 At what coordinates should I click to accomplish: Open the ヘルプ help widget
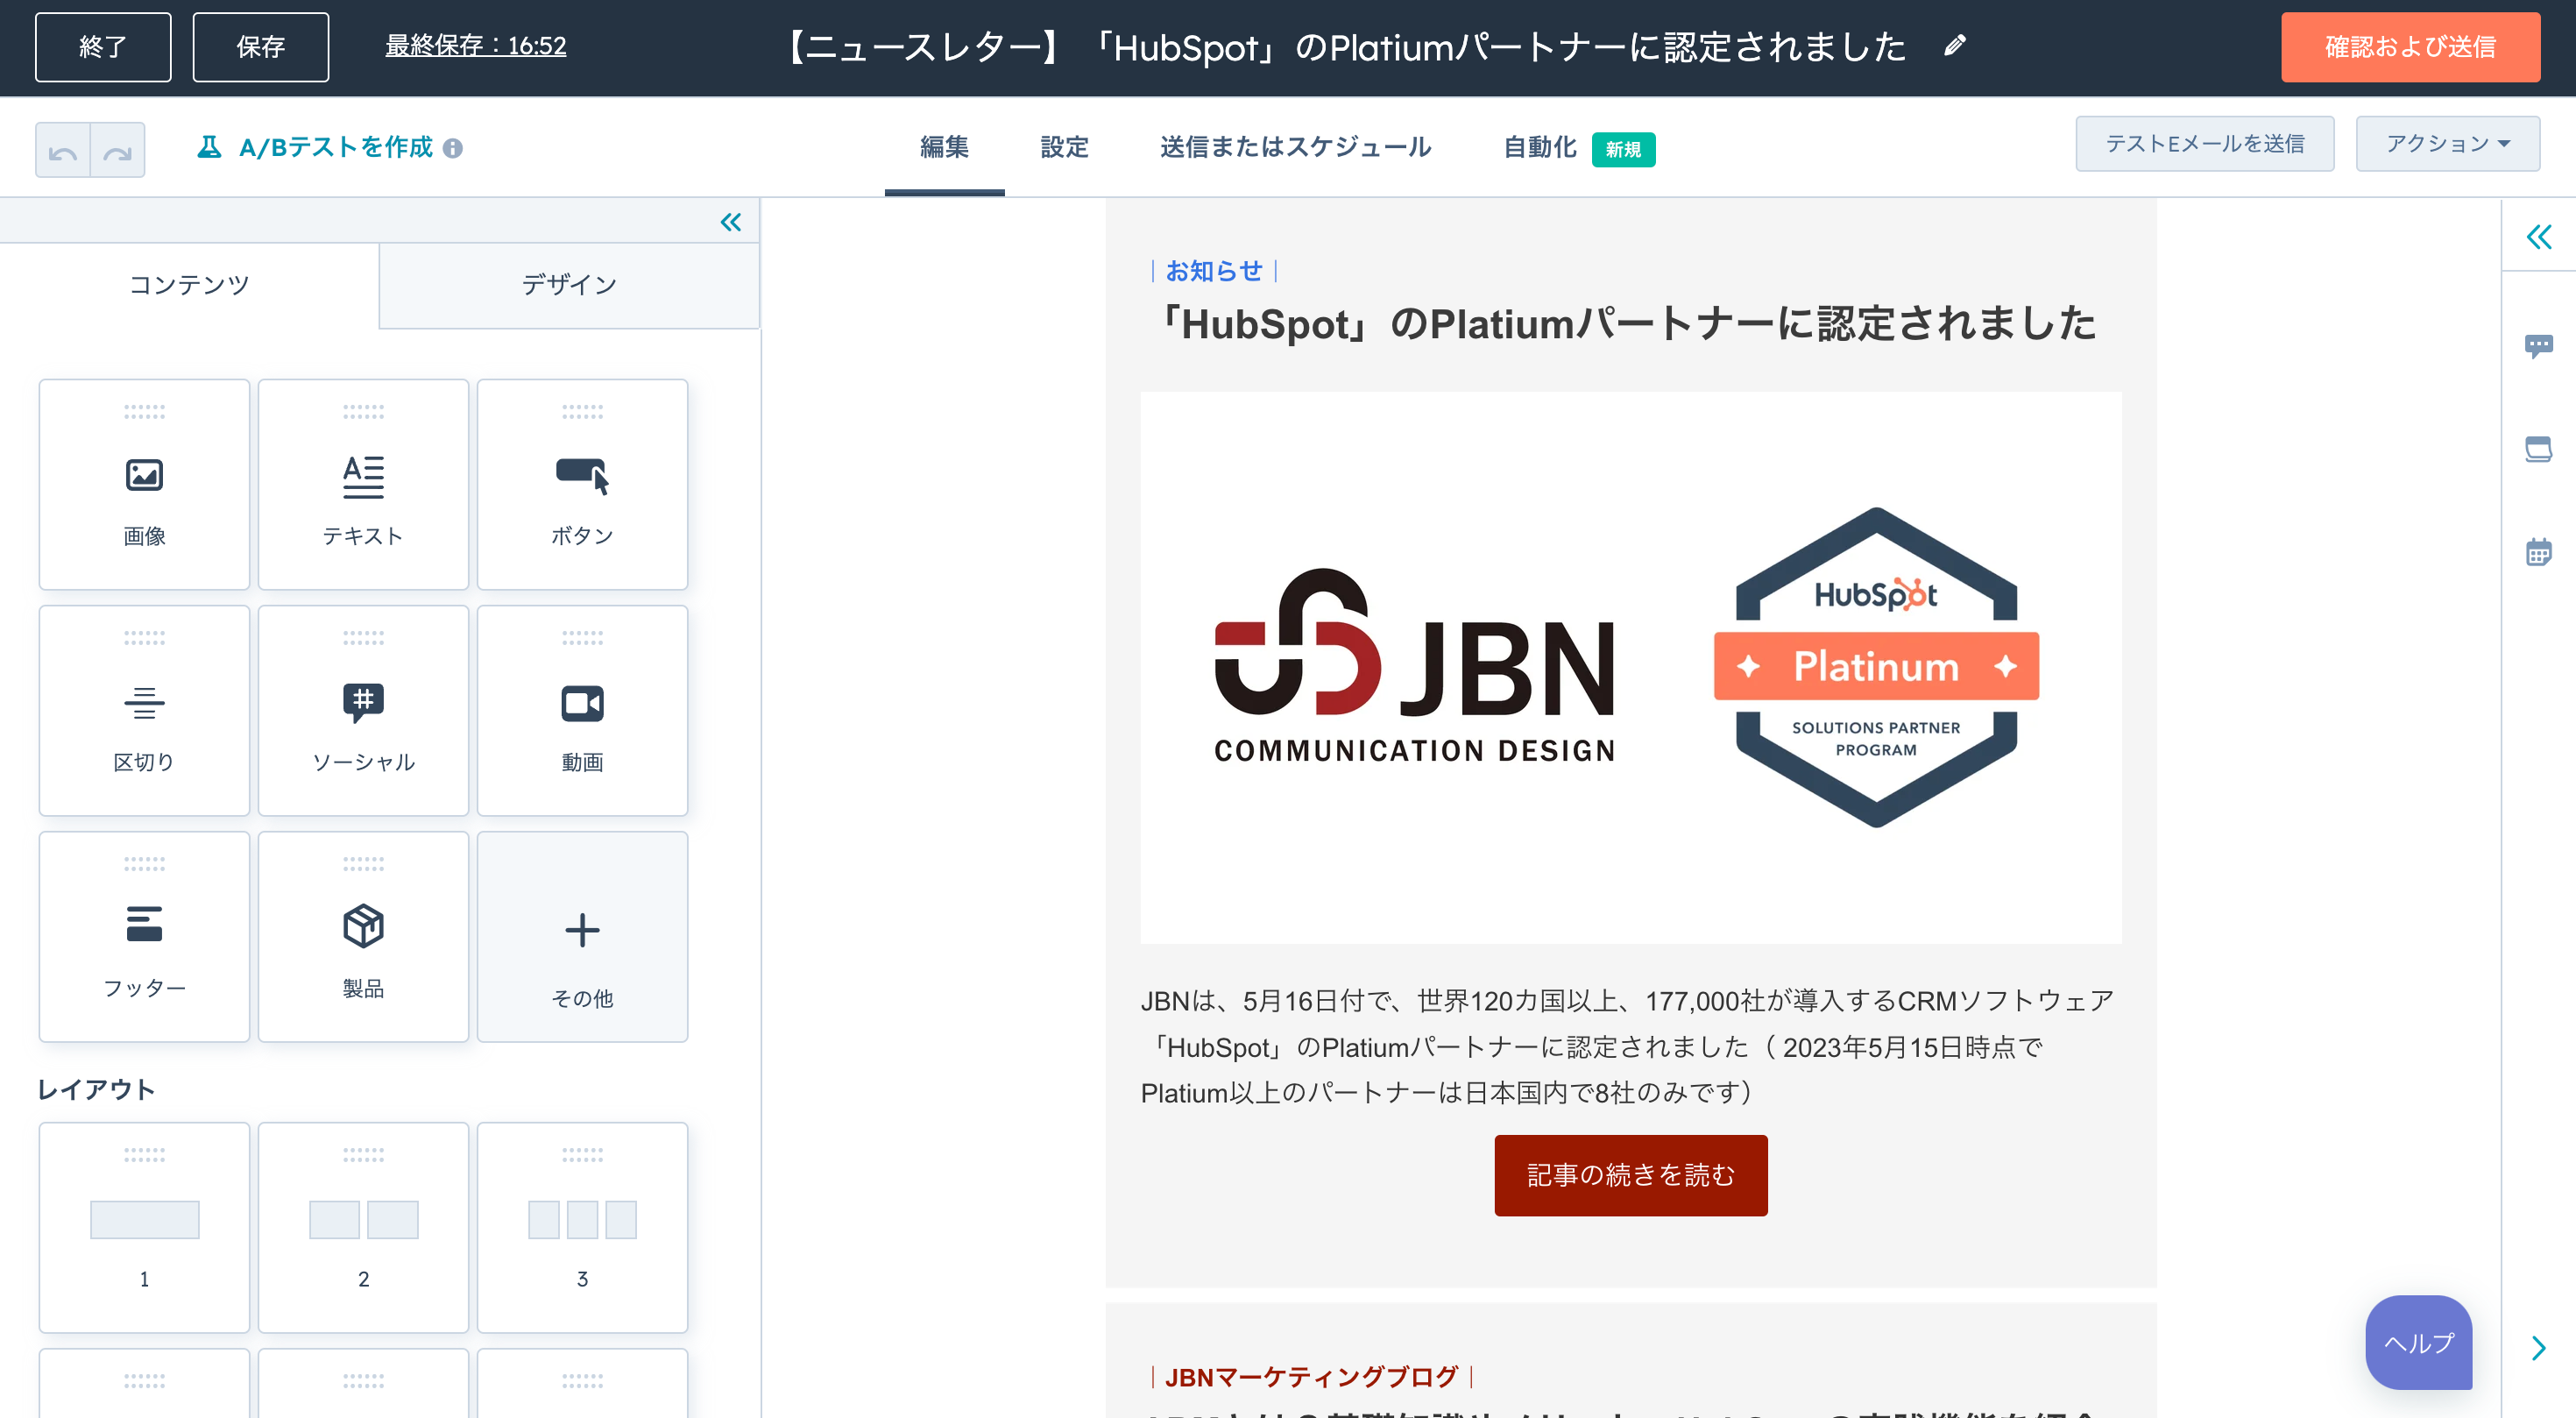(x=2418, y=1342)
